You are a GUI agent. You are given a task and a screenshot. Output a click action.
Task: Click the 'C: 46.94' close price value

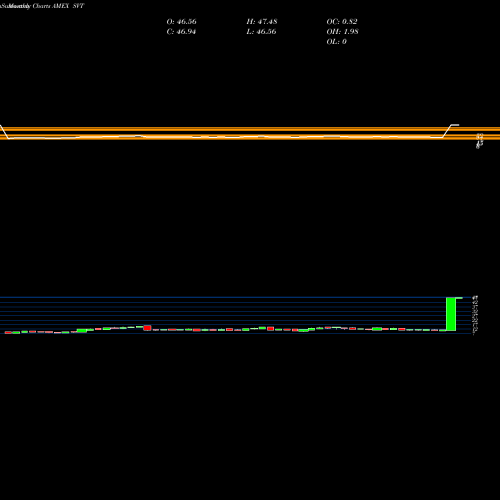181,32
